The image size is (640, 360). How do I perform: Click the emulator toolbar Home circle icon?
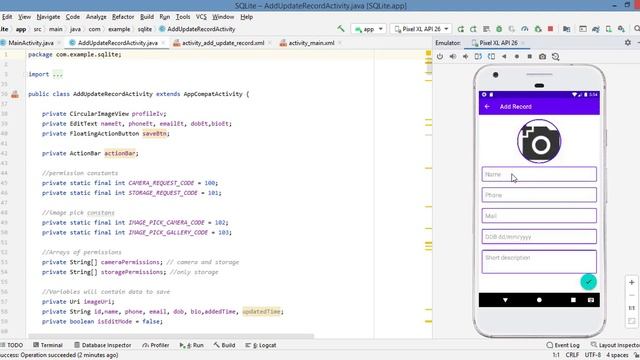pos(517,56)
